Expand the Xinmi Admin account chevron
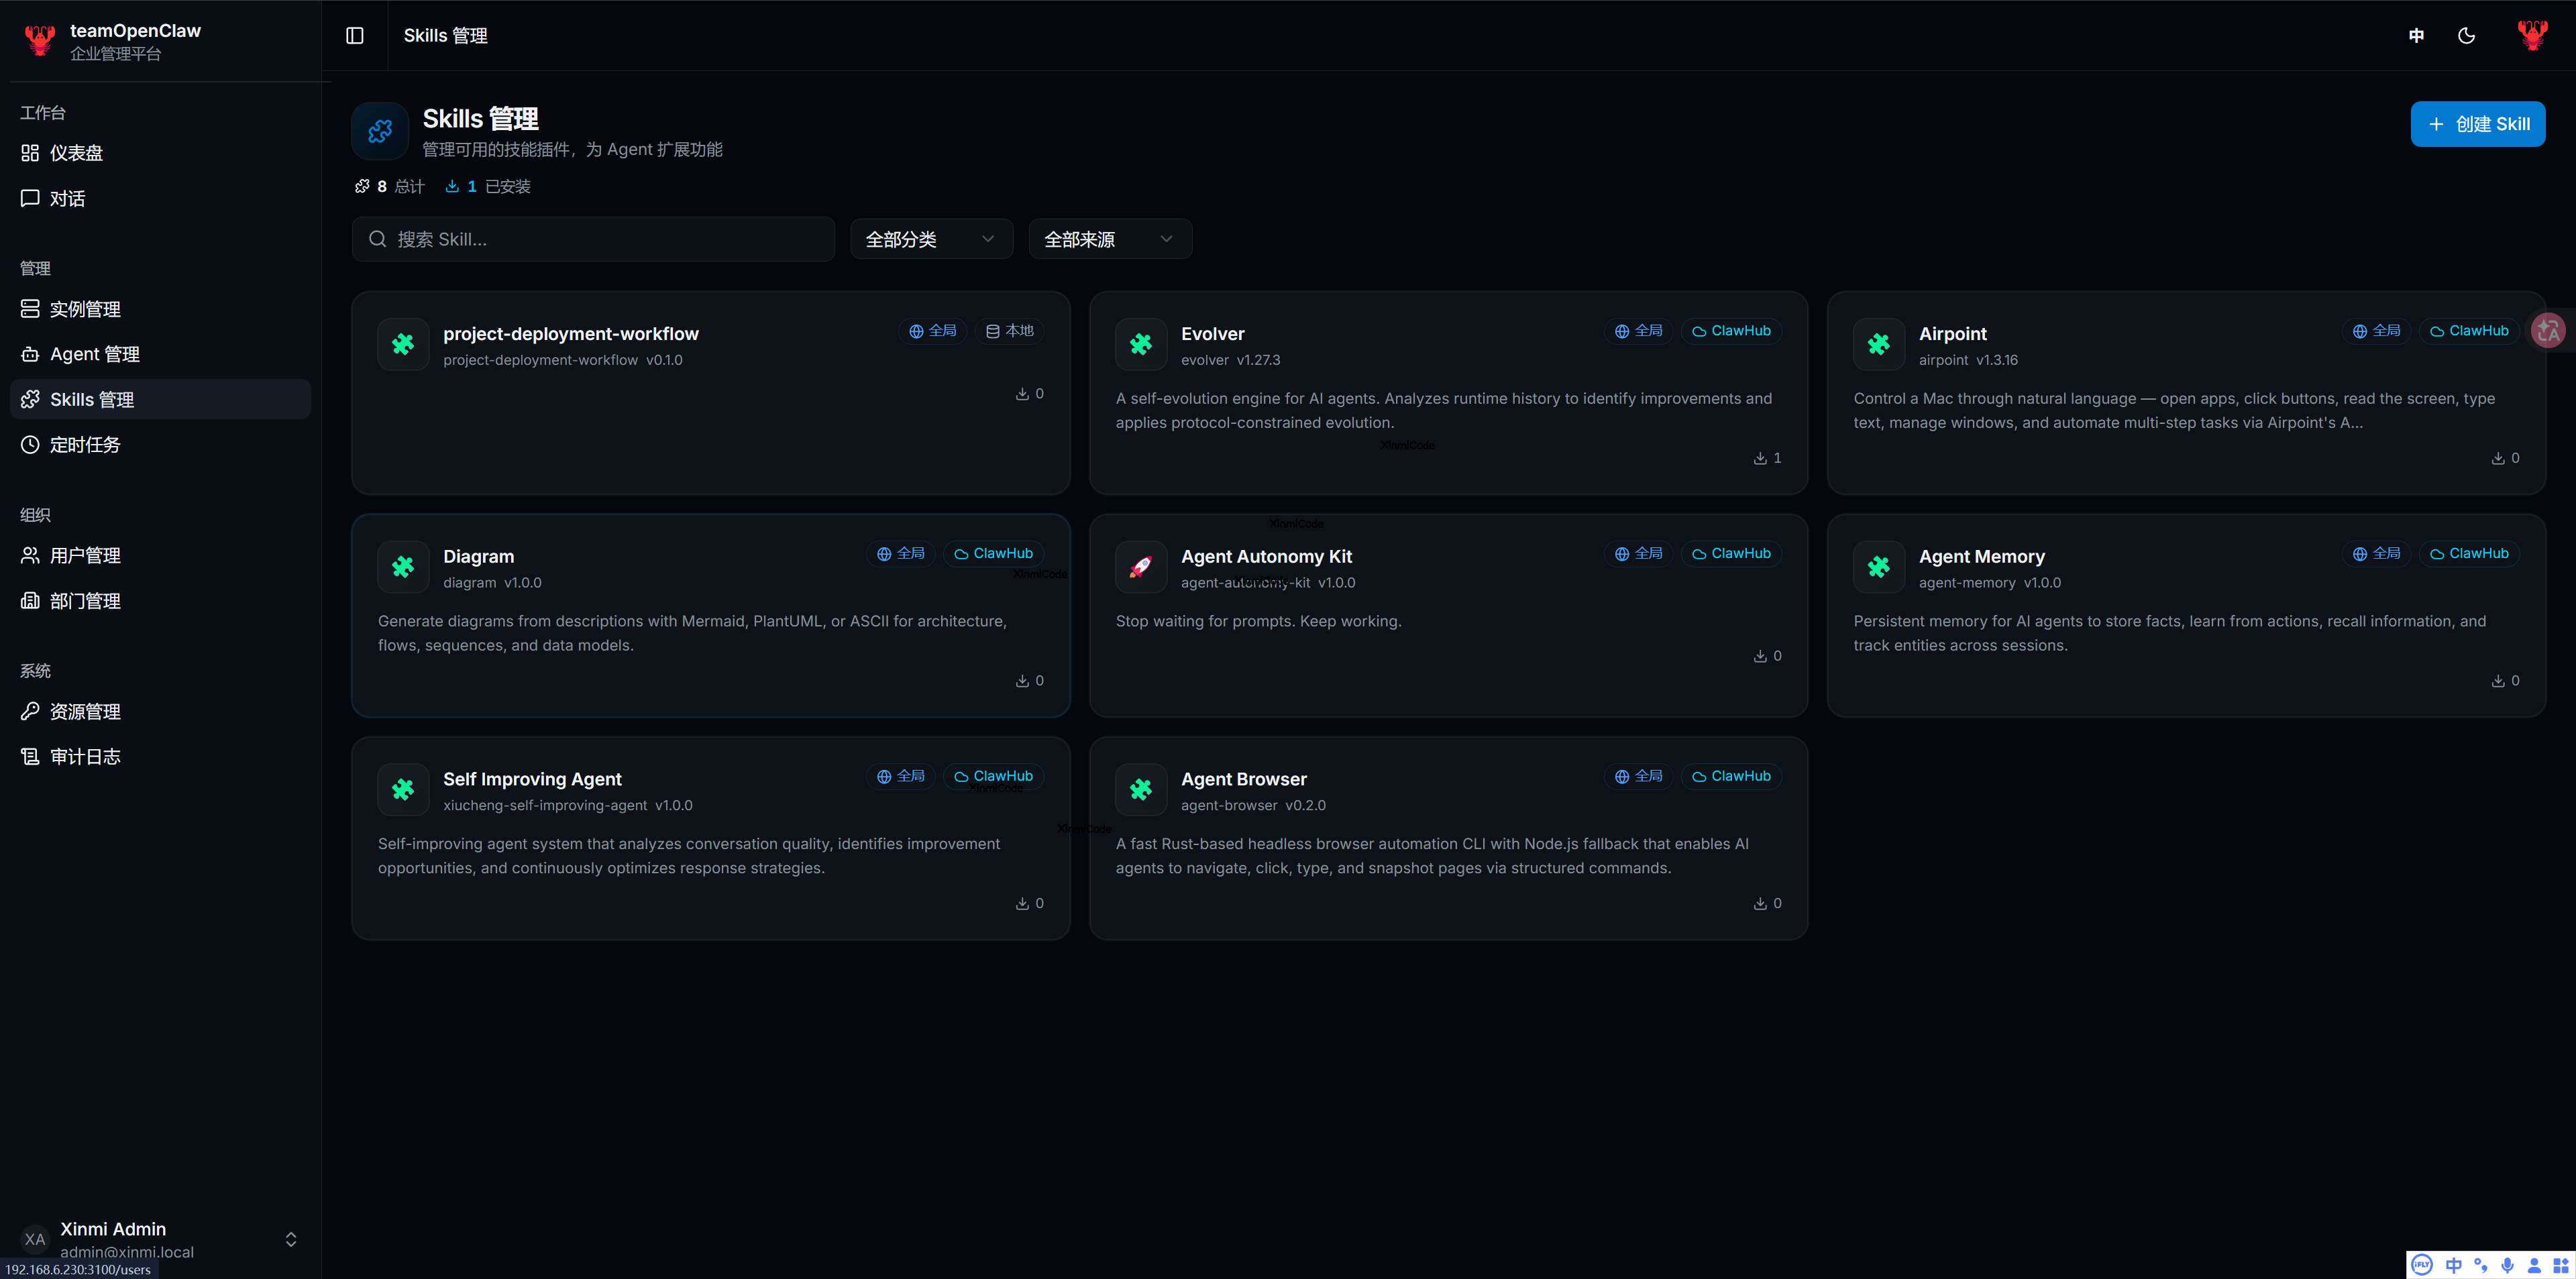This screenshot has height=1279, width=2576. coord(290,1239)
